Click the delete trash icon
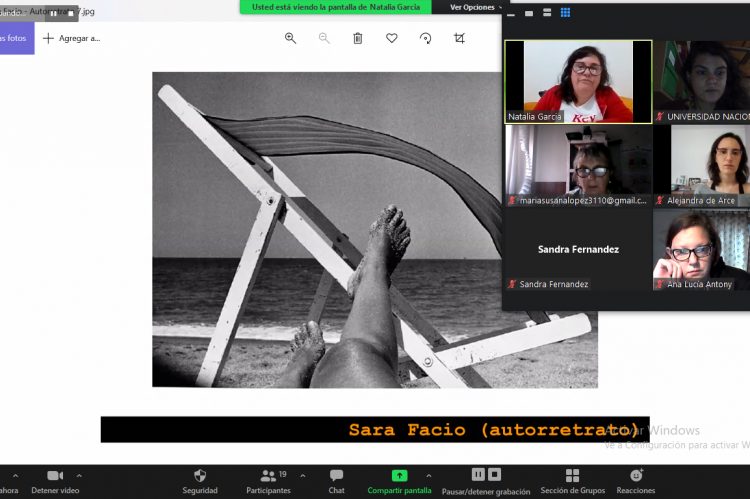 (x=357, y=38)
